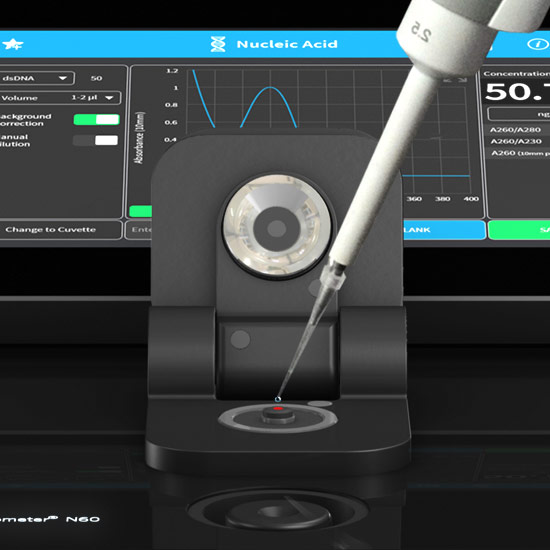Click the green bar below graph
The height and width of the screenshot is (550, 550).
coord(140,212)
